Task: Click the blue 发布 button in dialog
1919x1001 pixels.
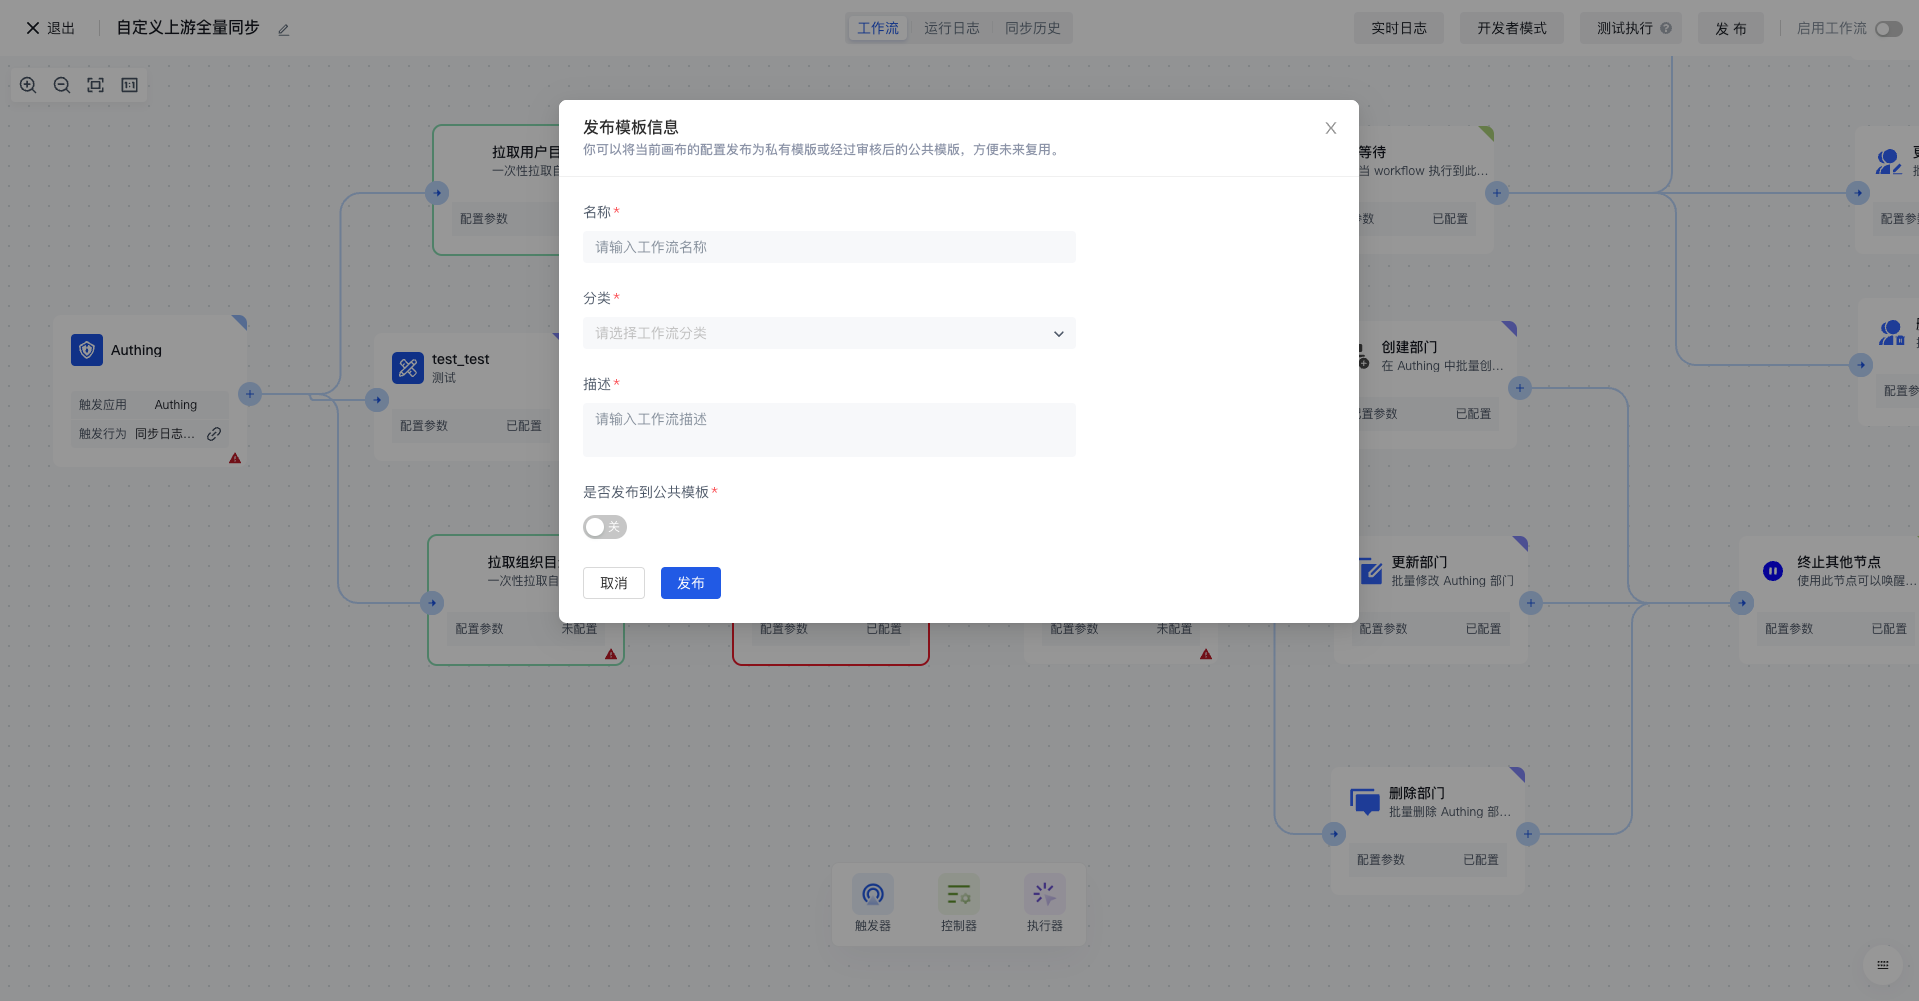Action: [x=690, y=583]
